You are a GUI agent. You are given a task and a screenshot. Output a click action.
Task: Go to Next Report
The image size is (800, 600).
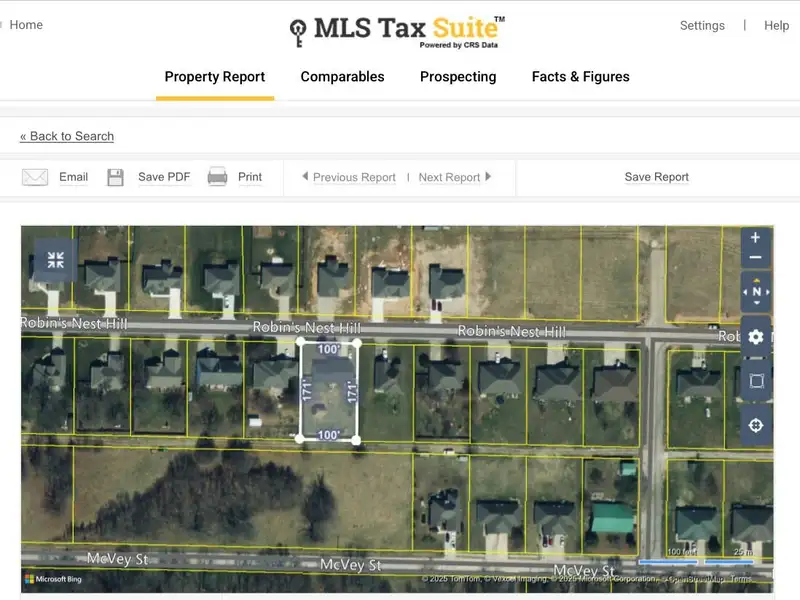[x=450, y=177]
